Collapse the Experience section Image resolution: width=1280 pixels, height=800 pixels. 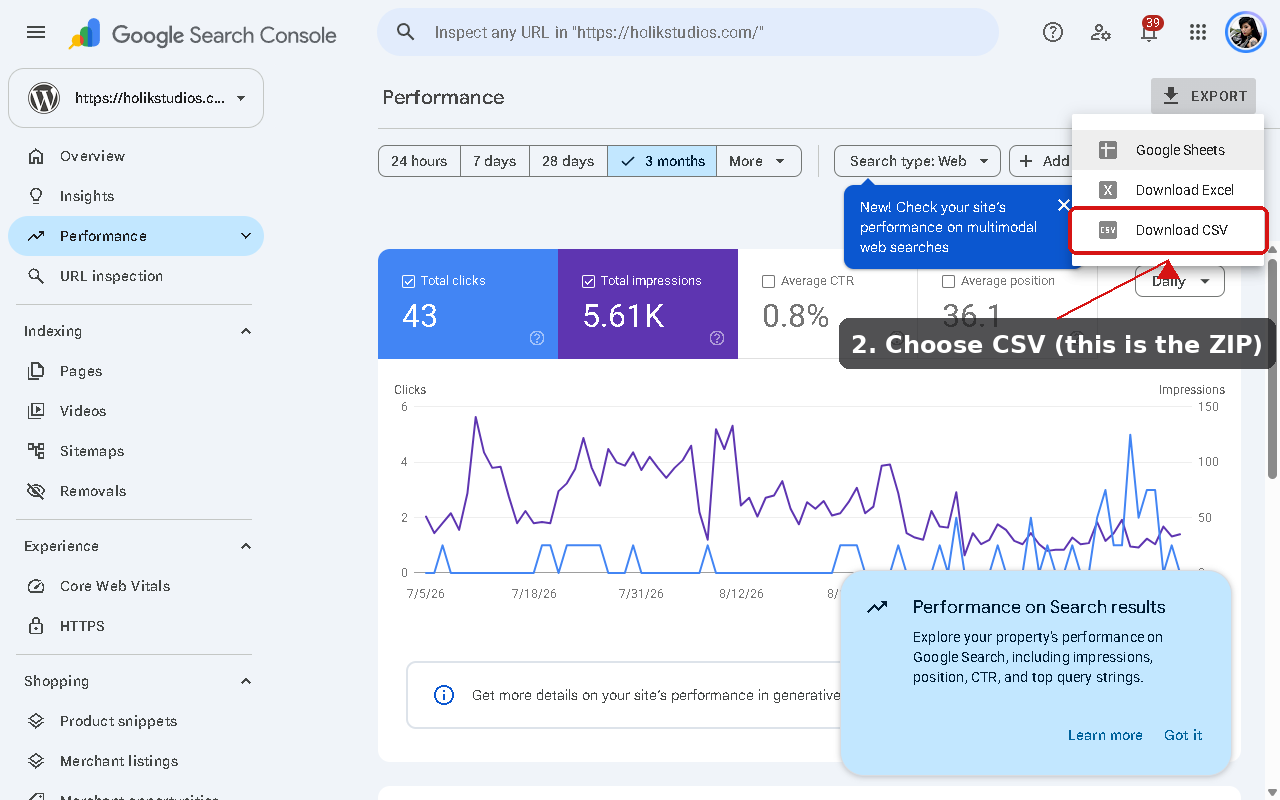coord(246,546)
